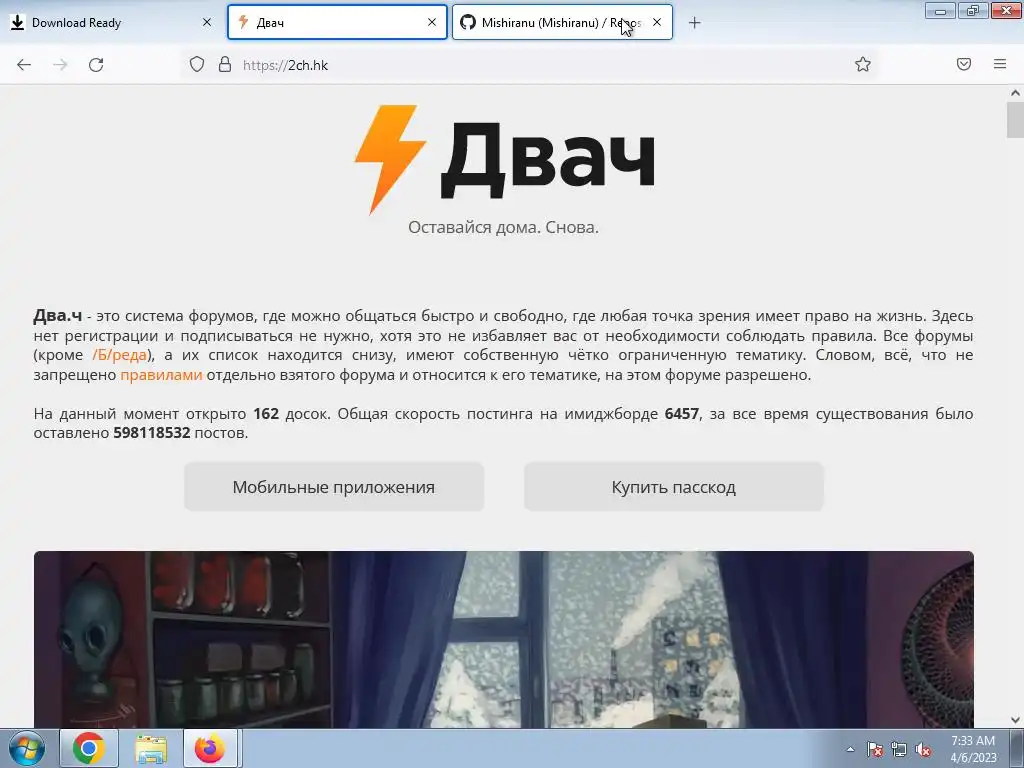Click the Мобильные приложения button
Image resolution: width=1024 pixels, height=768 pixels.
pyautogui.click(x=334, y=487)
